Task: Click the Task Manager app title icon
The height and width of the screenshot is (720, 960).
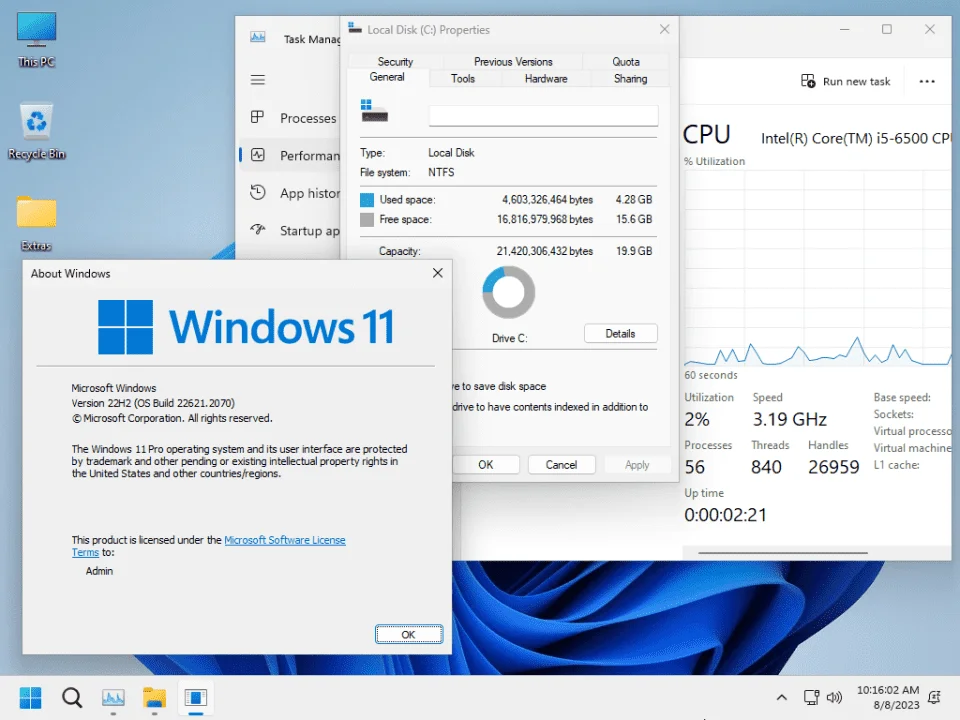Action: point(258,37)
